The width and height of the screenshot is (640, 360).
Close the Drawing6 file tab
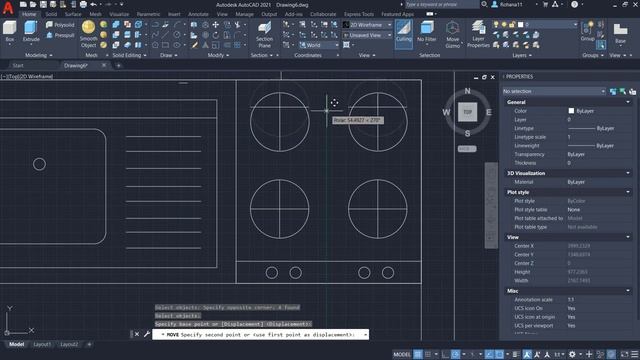[104, 65]
